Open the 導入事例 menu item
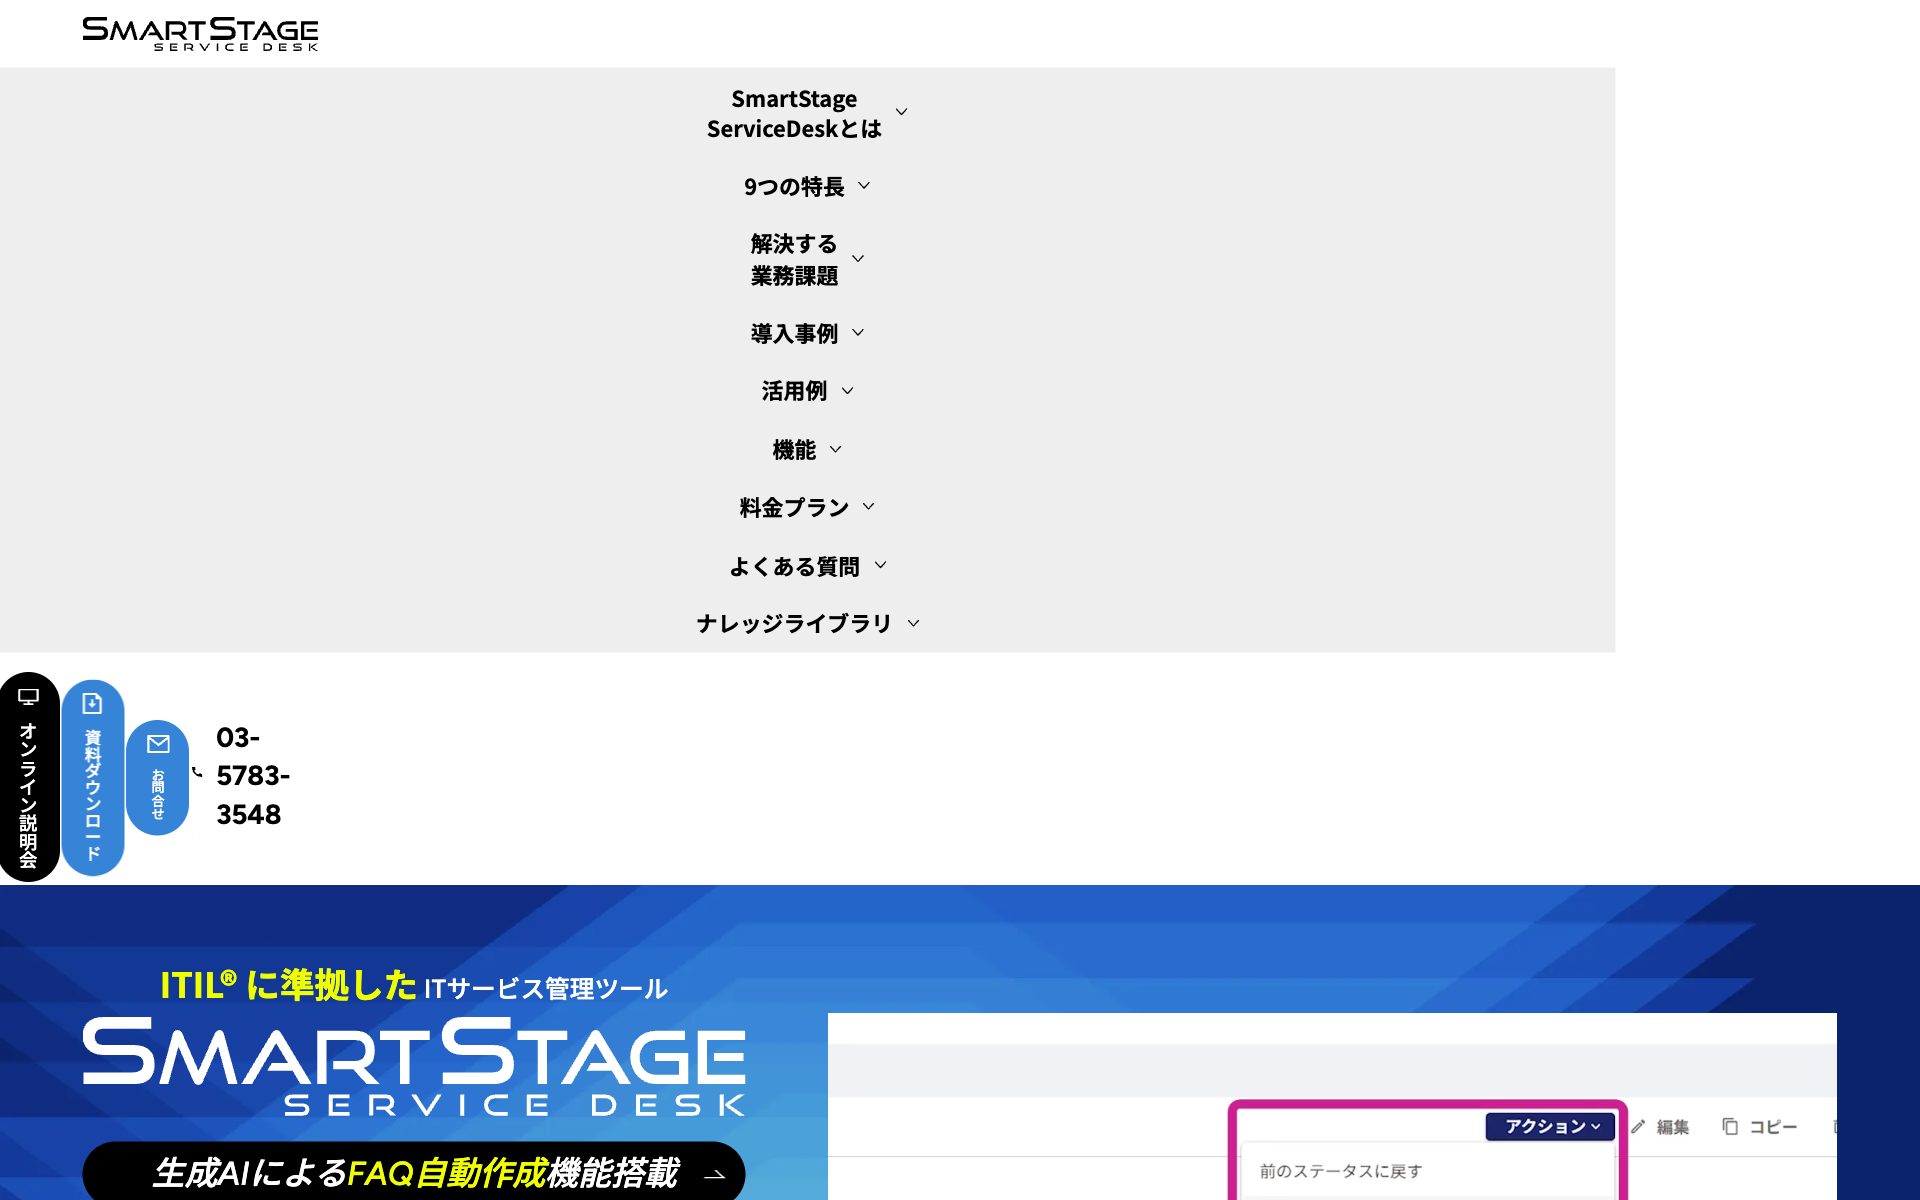This screenshot has height=1200, width=1920. 794,334
